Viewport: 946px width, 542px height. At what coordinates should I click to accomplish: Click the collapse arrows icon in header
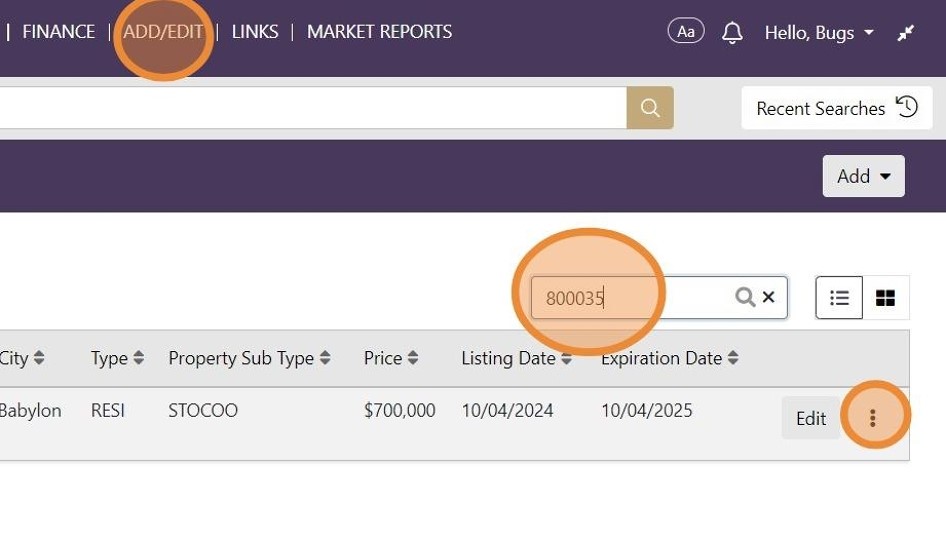pos(906,33)
